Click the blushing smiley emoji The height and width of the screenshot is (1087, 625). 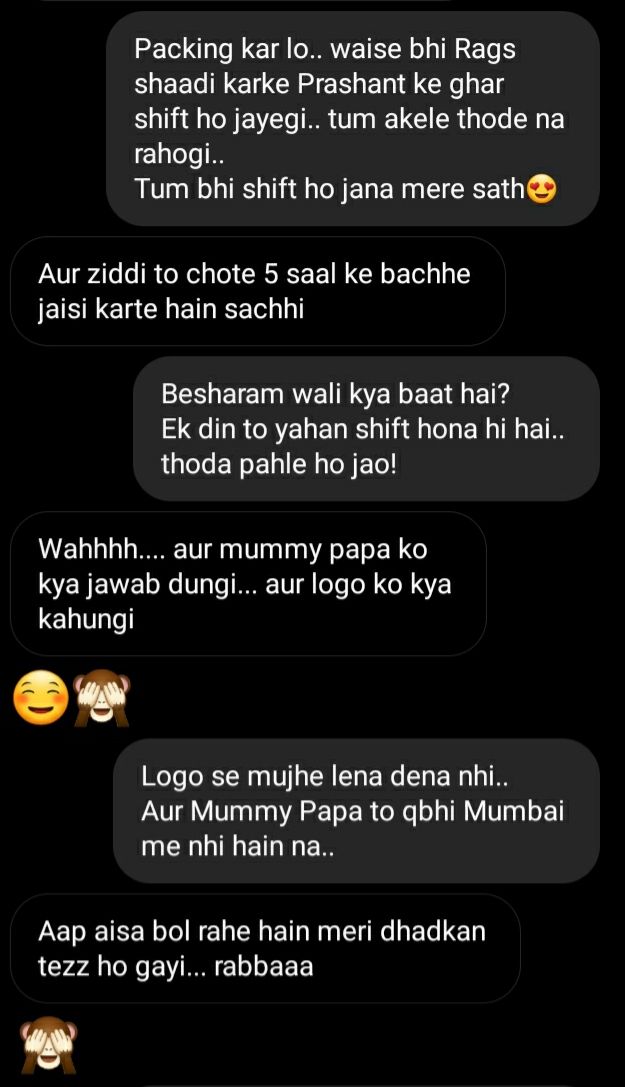(x=42, y=699)
